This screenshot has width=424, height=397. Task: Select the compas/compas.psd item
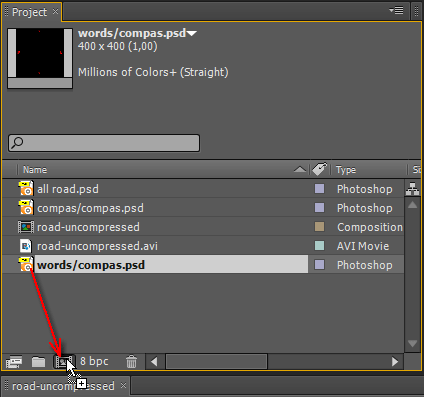90,208
